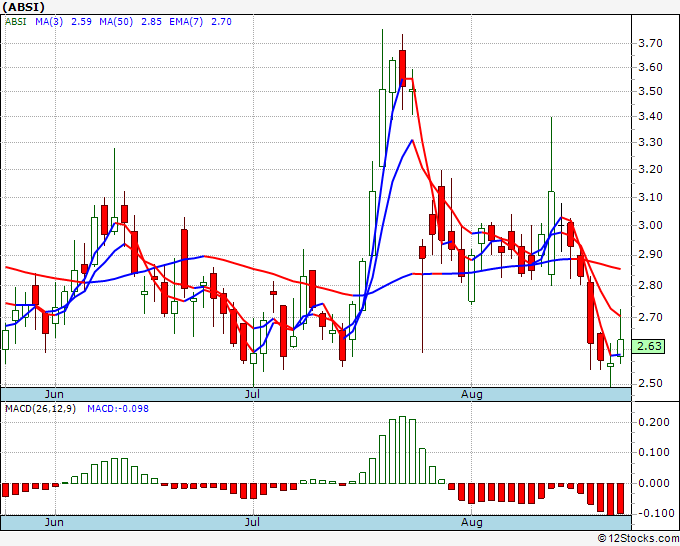This screenshot has height=546, width=680.
Task: Click Jun on the MACD panel time axis
Action: click(x=54, y=522)
